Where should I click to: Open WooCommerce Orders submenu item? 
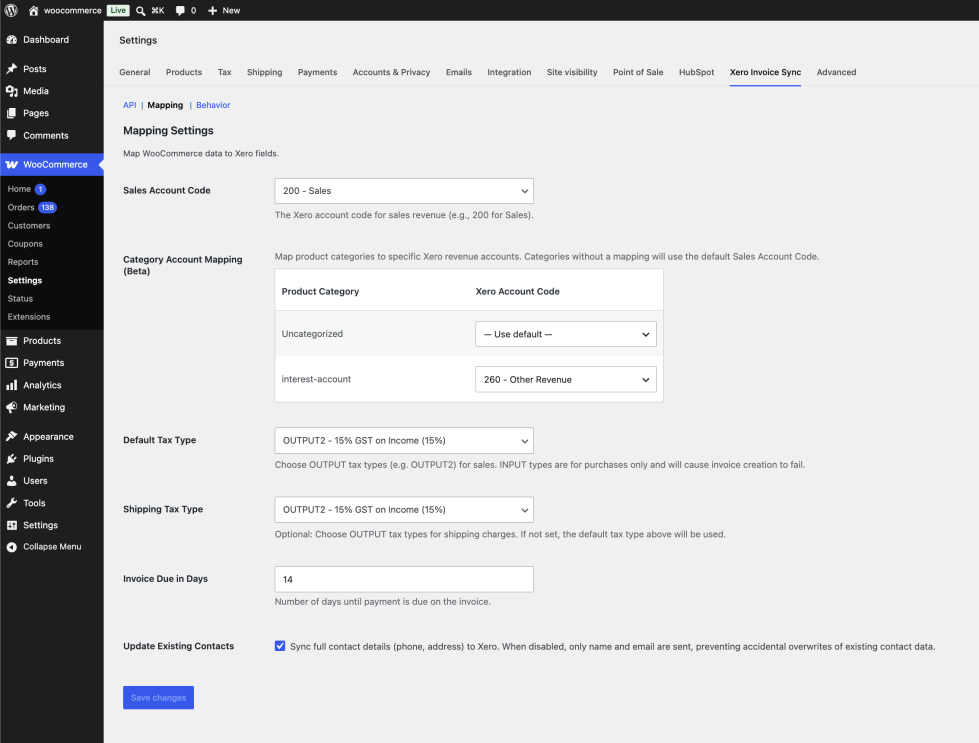[21, 207]
